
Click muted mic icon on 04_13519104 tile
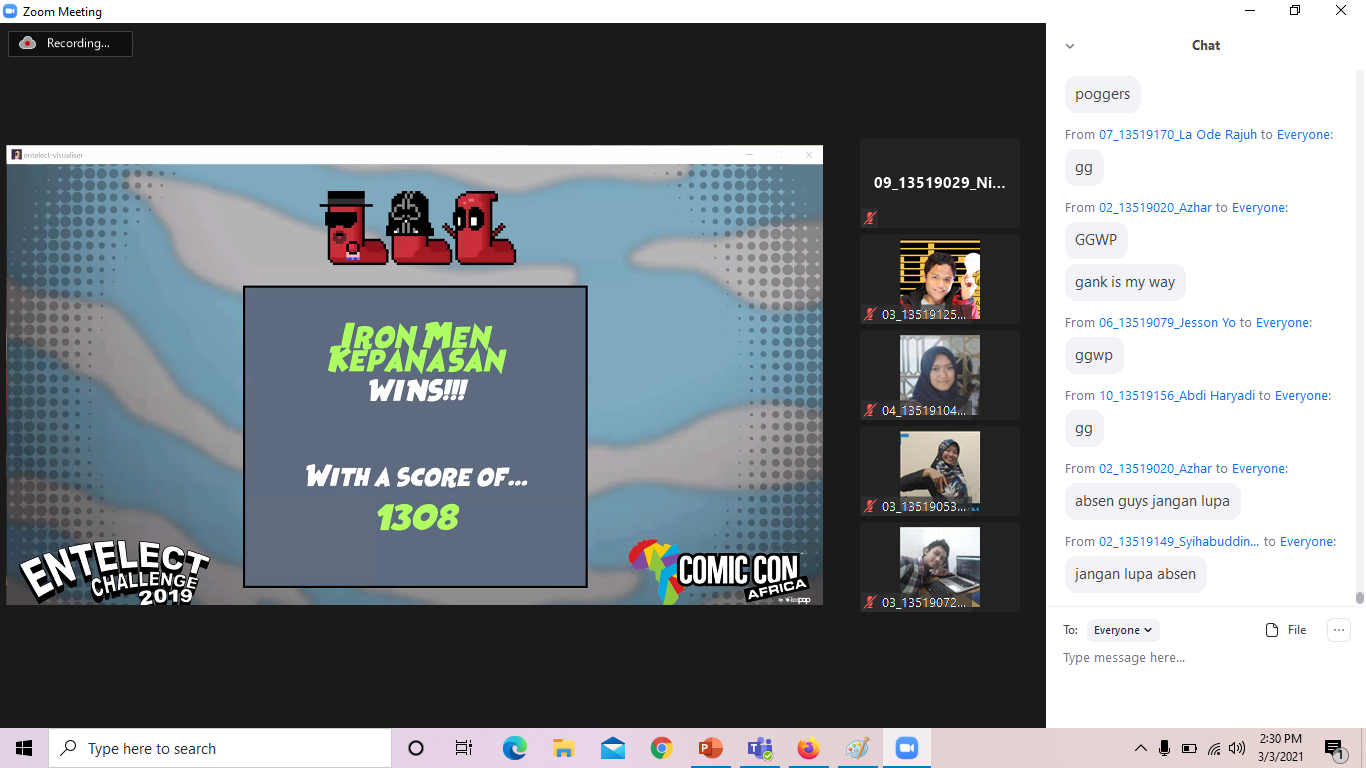870,410
